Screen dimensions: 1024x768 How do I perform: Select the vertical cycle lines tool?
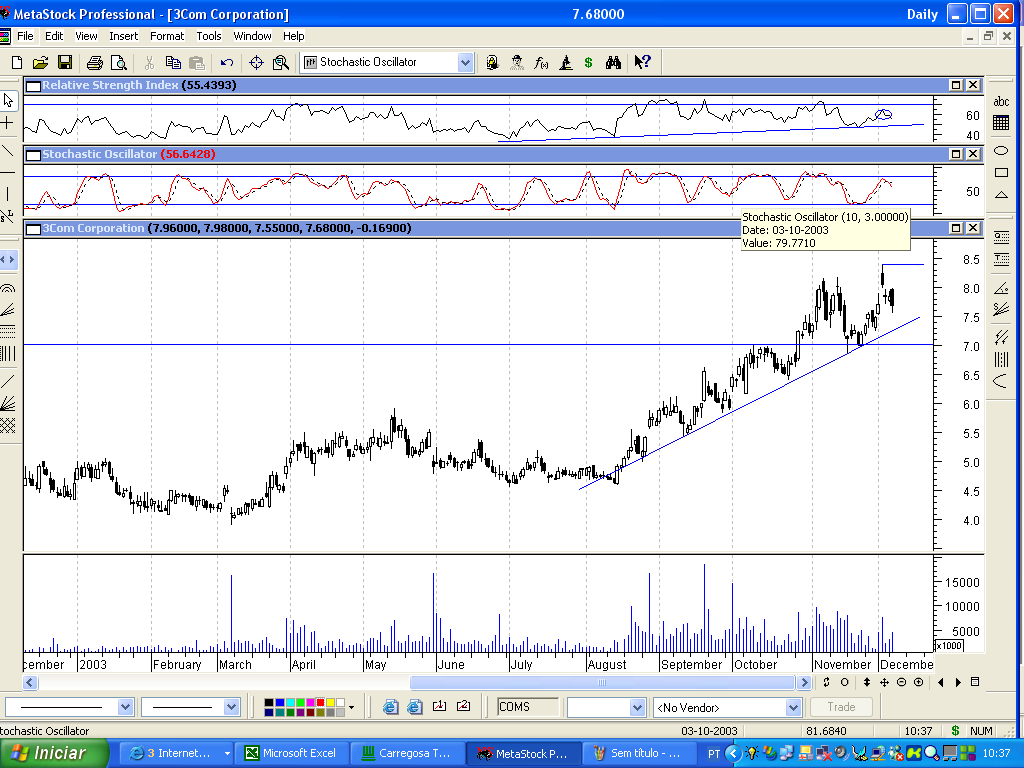pyautogui.click(x=1000, y=359)
